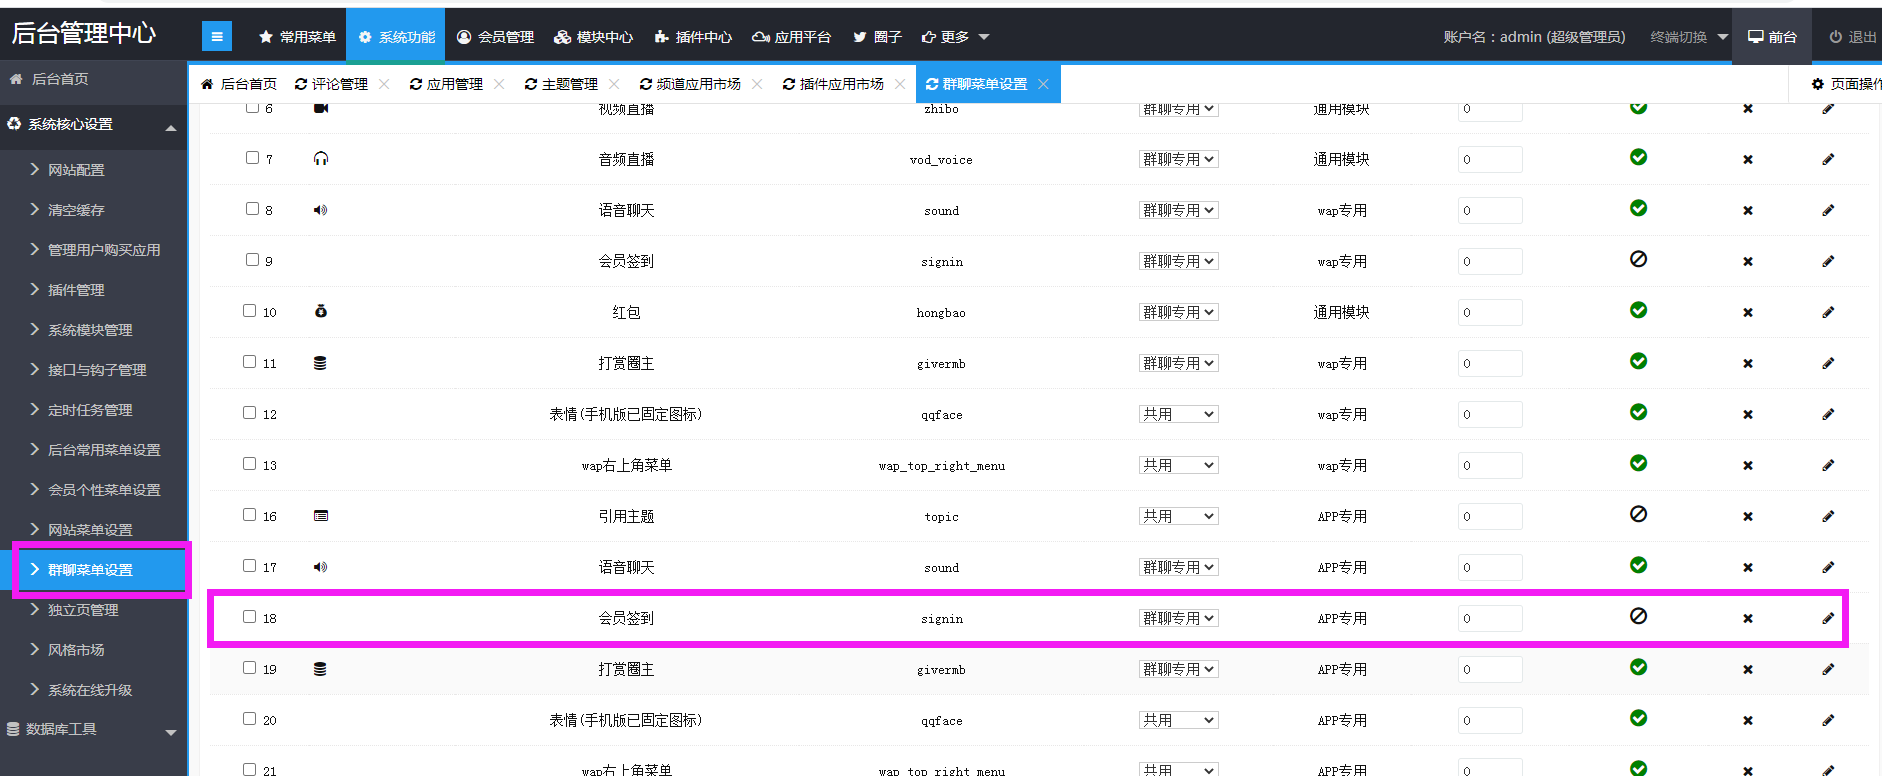
Task: Click the edit pencil icon for row 7 音频直播
Action: coord(1828,159)
